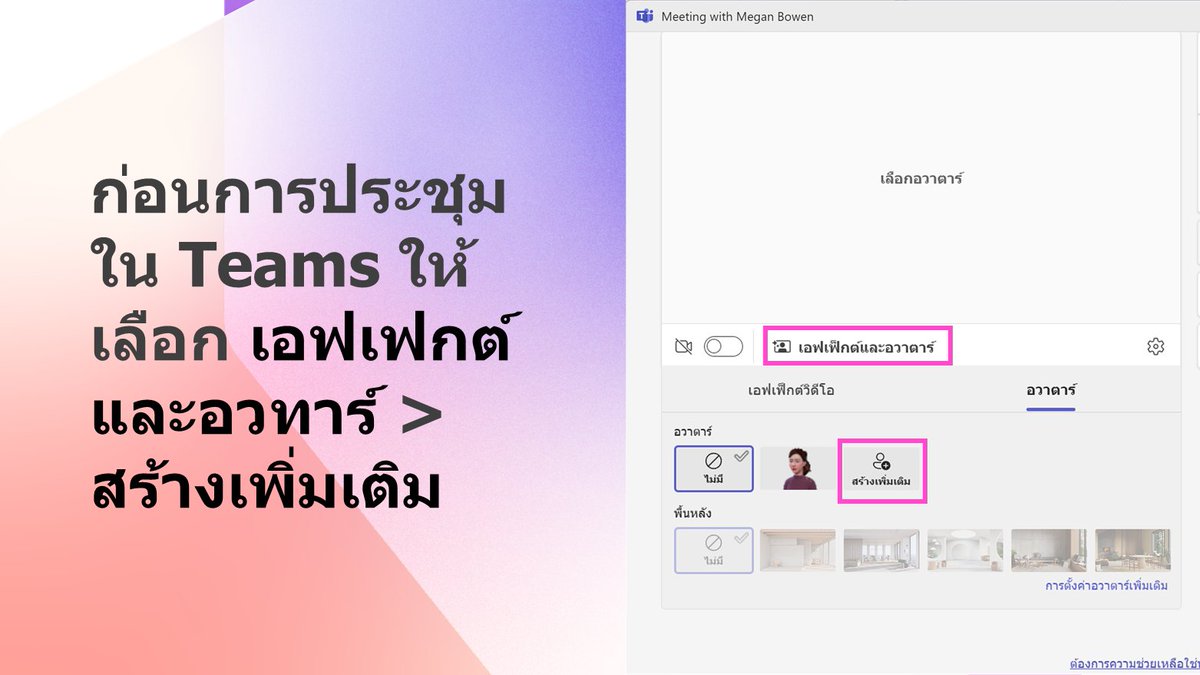Switch to เอฟเฟ็กต์วิดีโอ tab
Screen dimensions: 1200x675
[791, 390]
